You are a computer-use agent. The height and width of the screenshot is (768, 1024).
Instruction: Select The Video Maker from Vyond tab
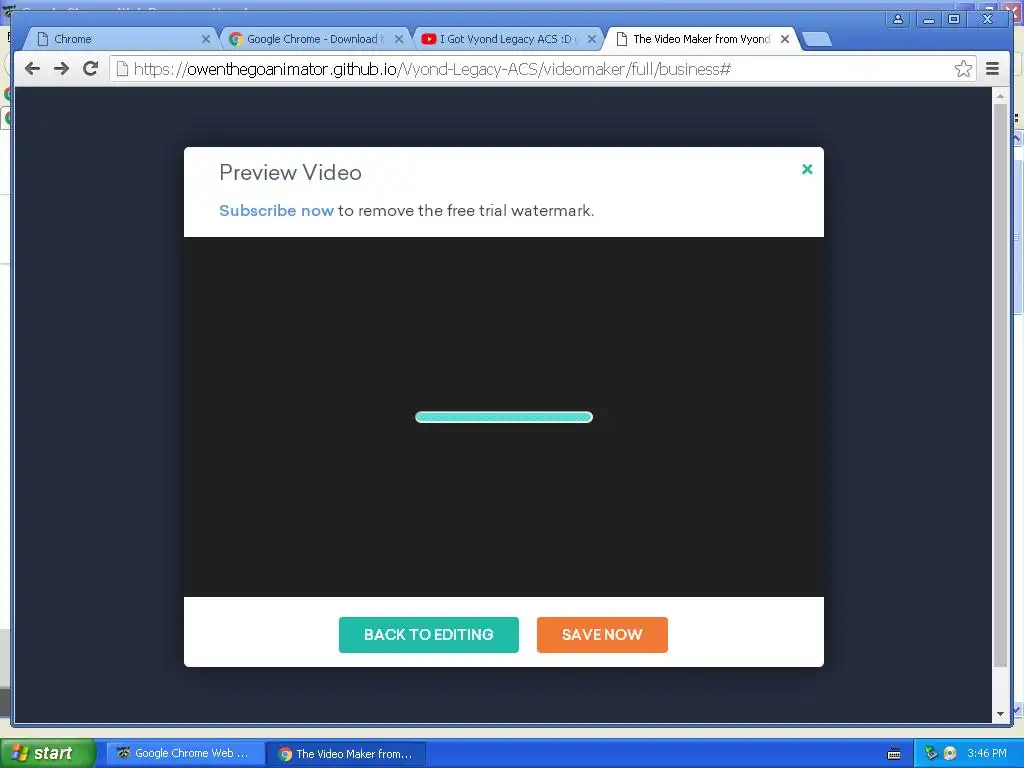pyautogui.click(x=702, y=39)
